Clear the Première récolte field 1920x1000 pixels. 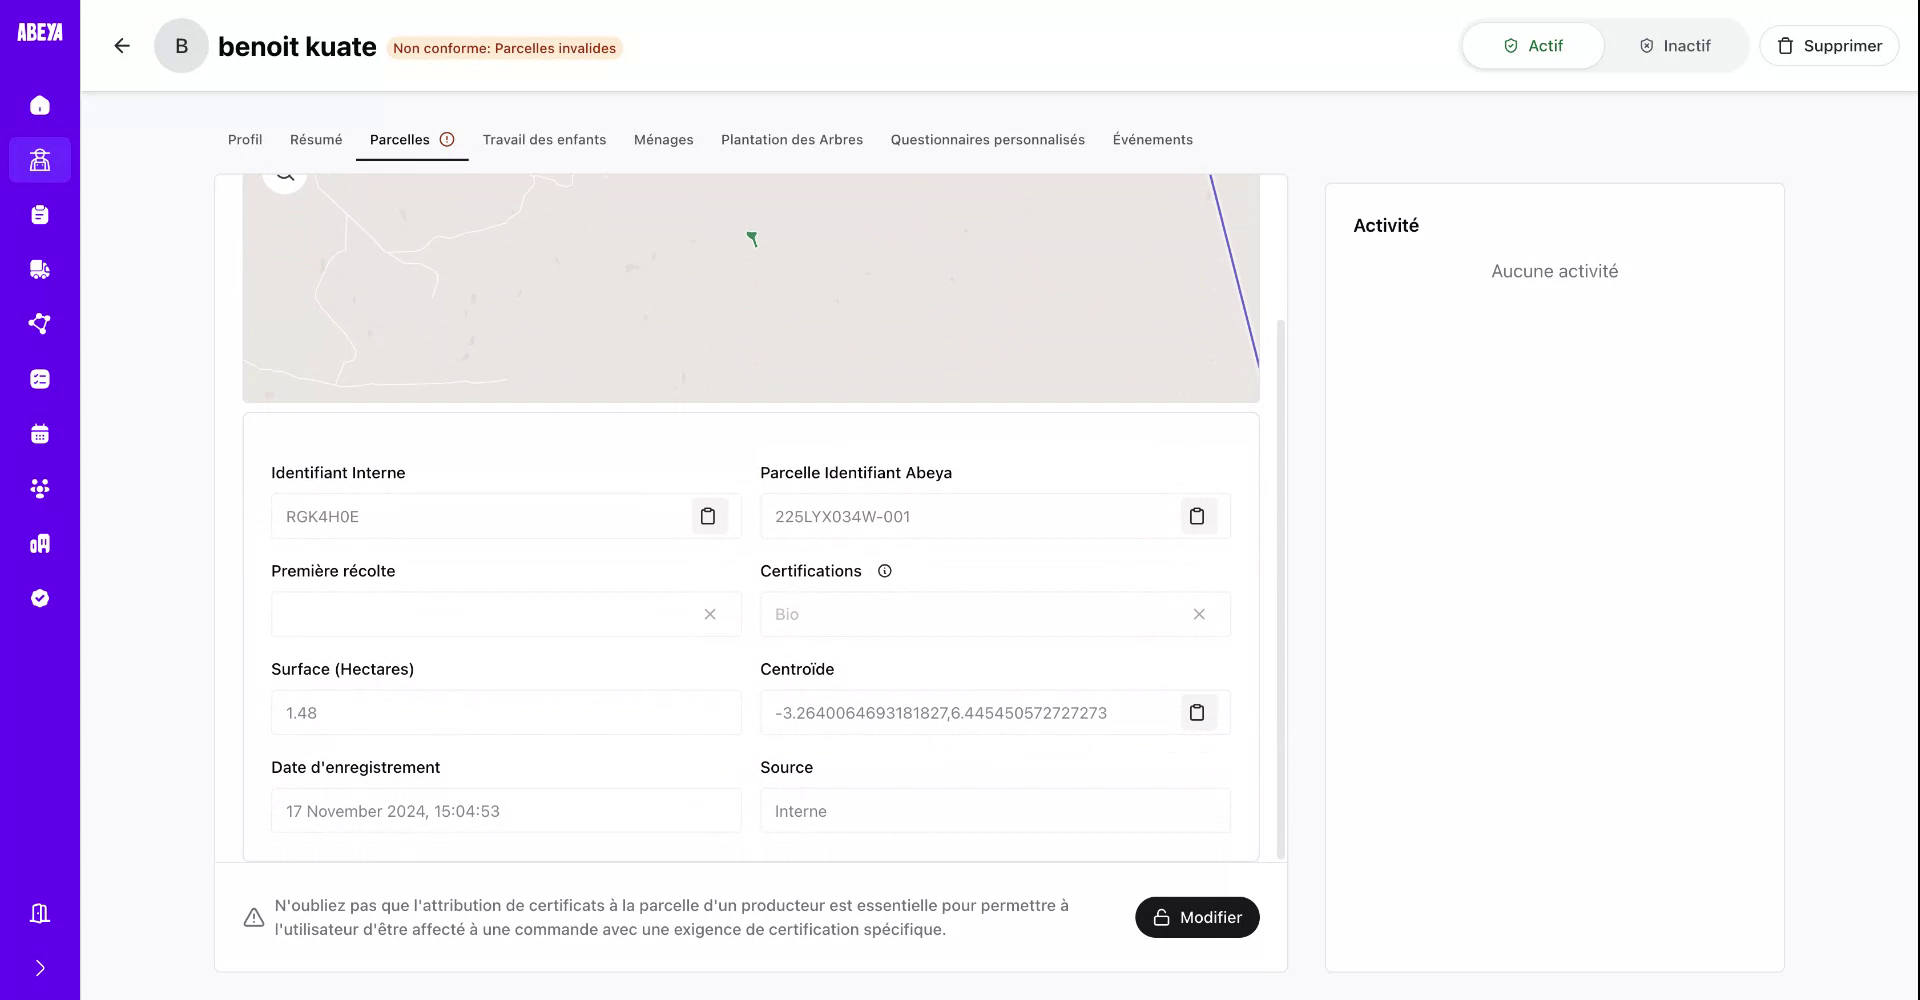pos(710,614)
